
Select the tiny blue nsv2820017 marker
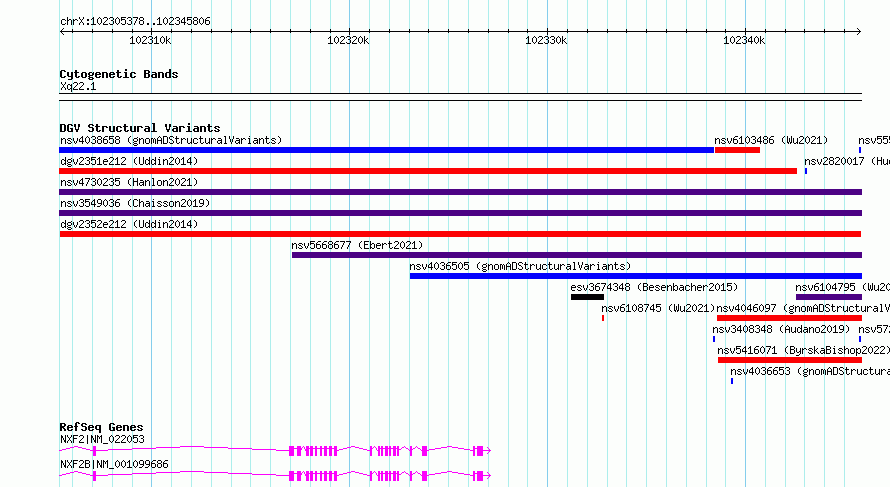[x=805, y=171]
